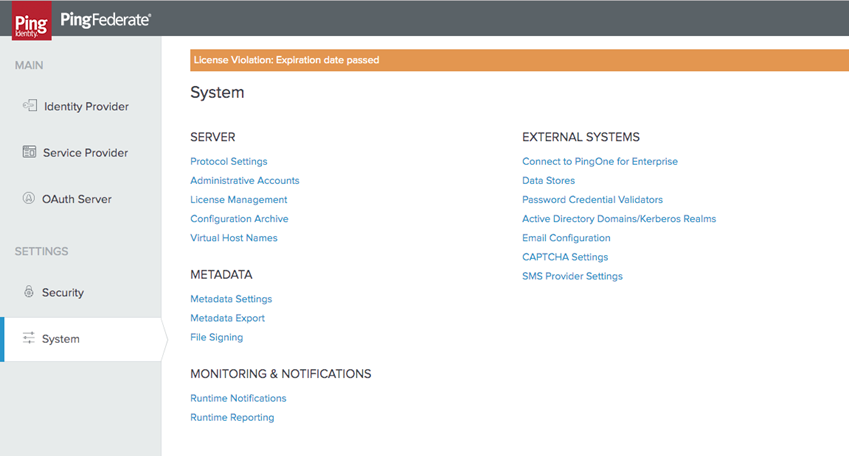Click the PingFederate title text
Screen dimensions: 849x456
(106, 20)
